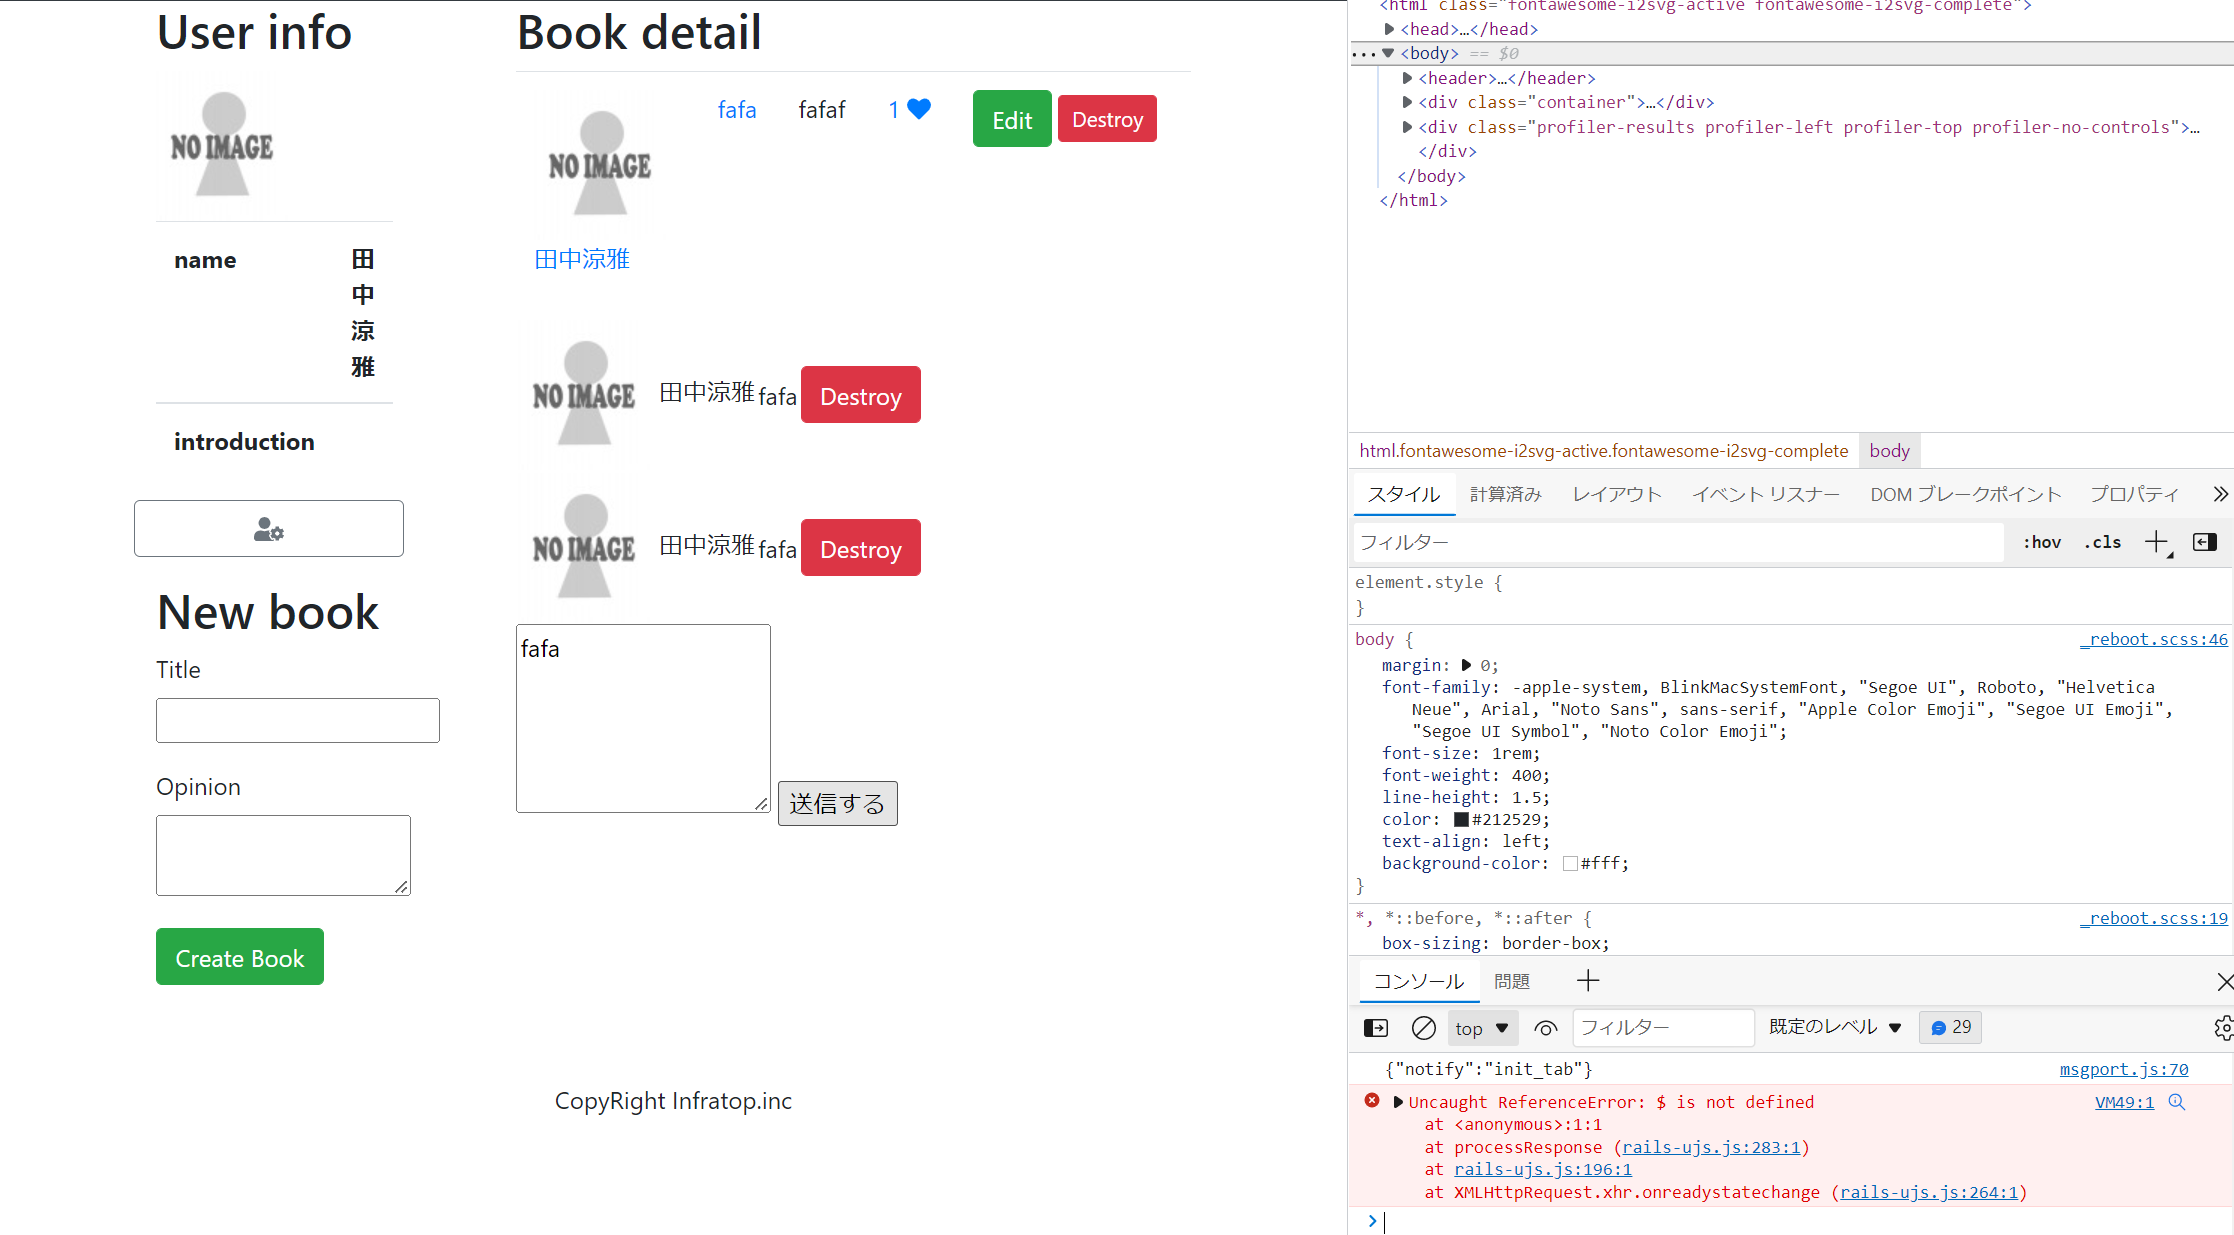2234x1235 pixels.
Task: Select the html.fontawesome breadcrumb item
Action: click(x=1603, y=451)
